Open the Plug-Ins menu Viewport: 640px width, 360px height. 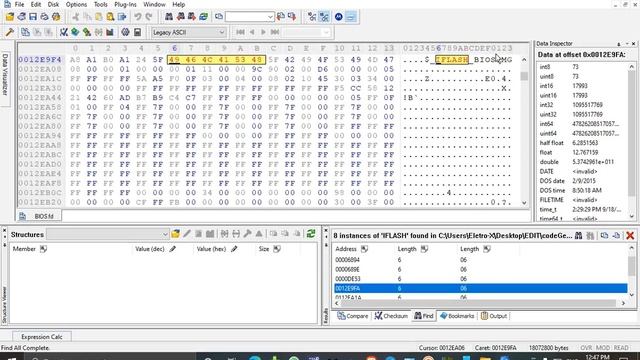pos(125,4)
